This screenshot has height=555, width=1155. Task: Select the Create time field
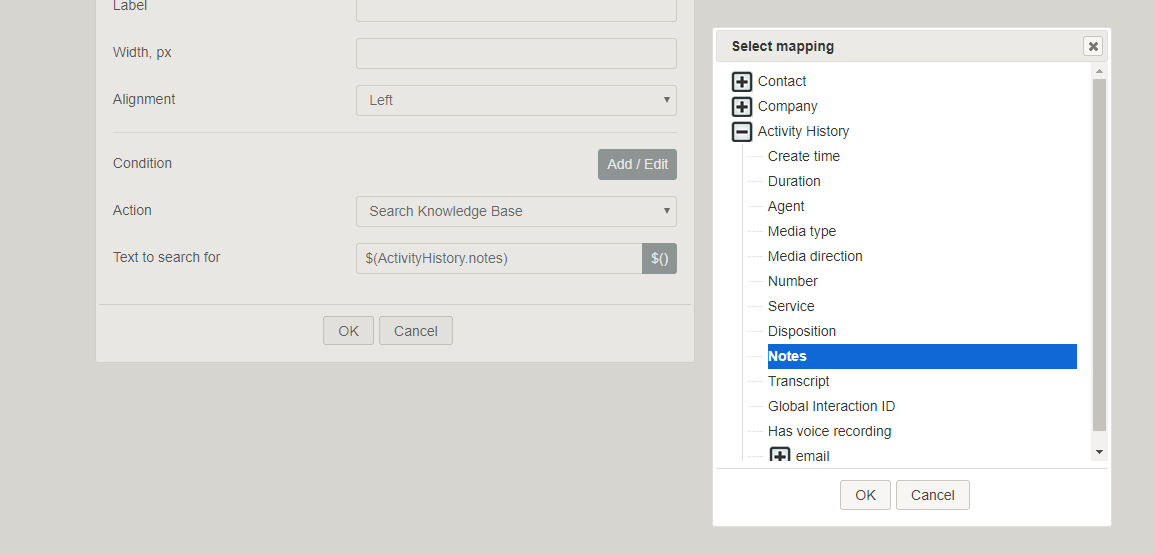tap(804, 156)
